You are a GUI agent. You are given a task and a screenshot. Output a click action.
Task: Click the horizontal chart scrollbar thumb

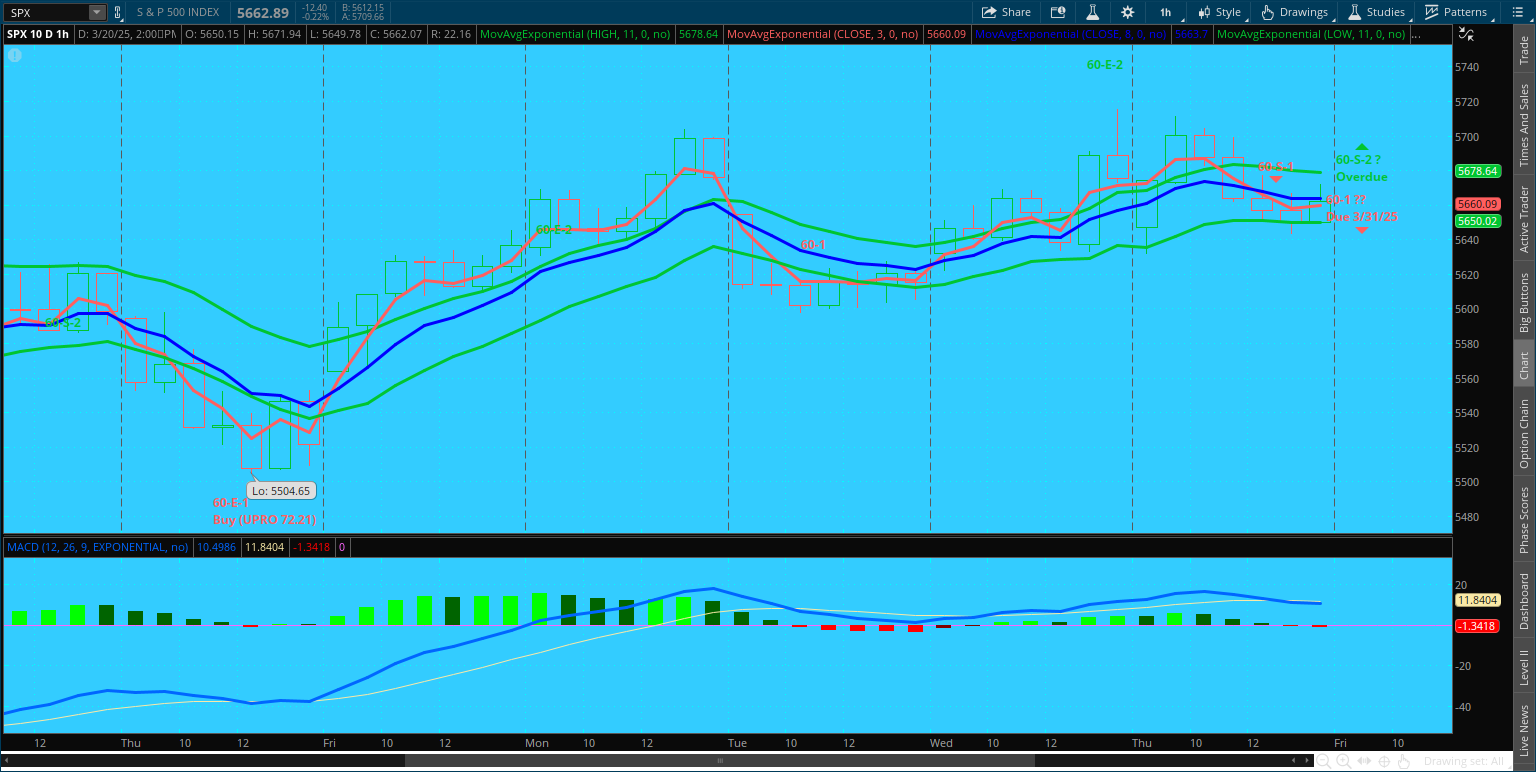(x=719, y=761)
